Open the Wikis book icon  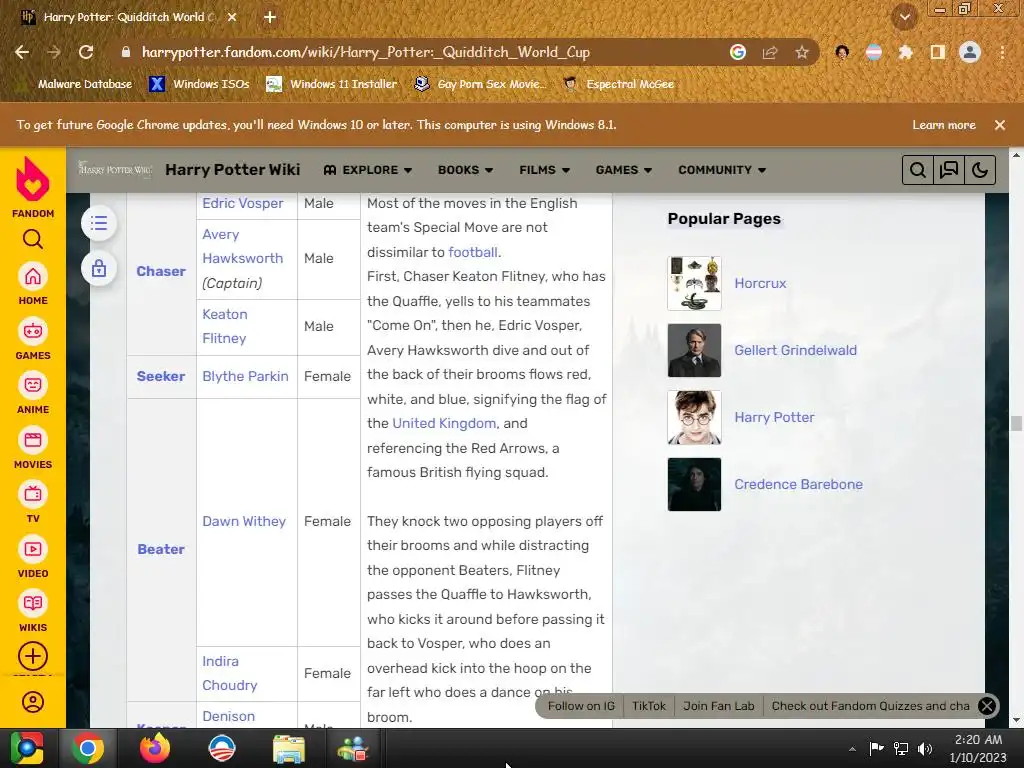33,603
